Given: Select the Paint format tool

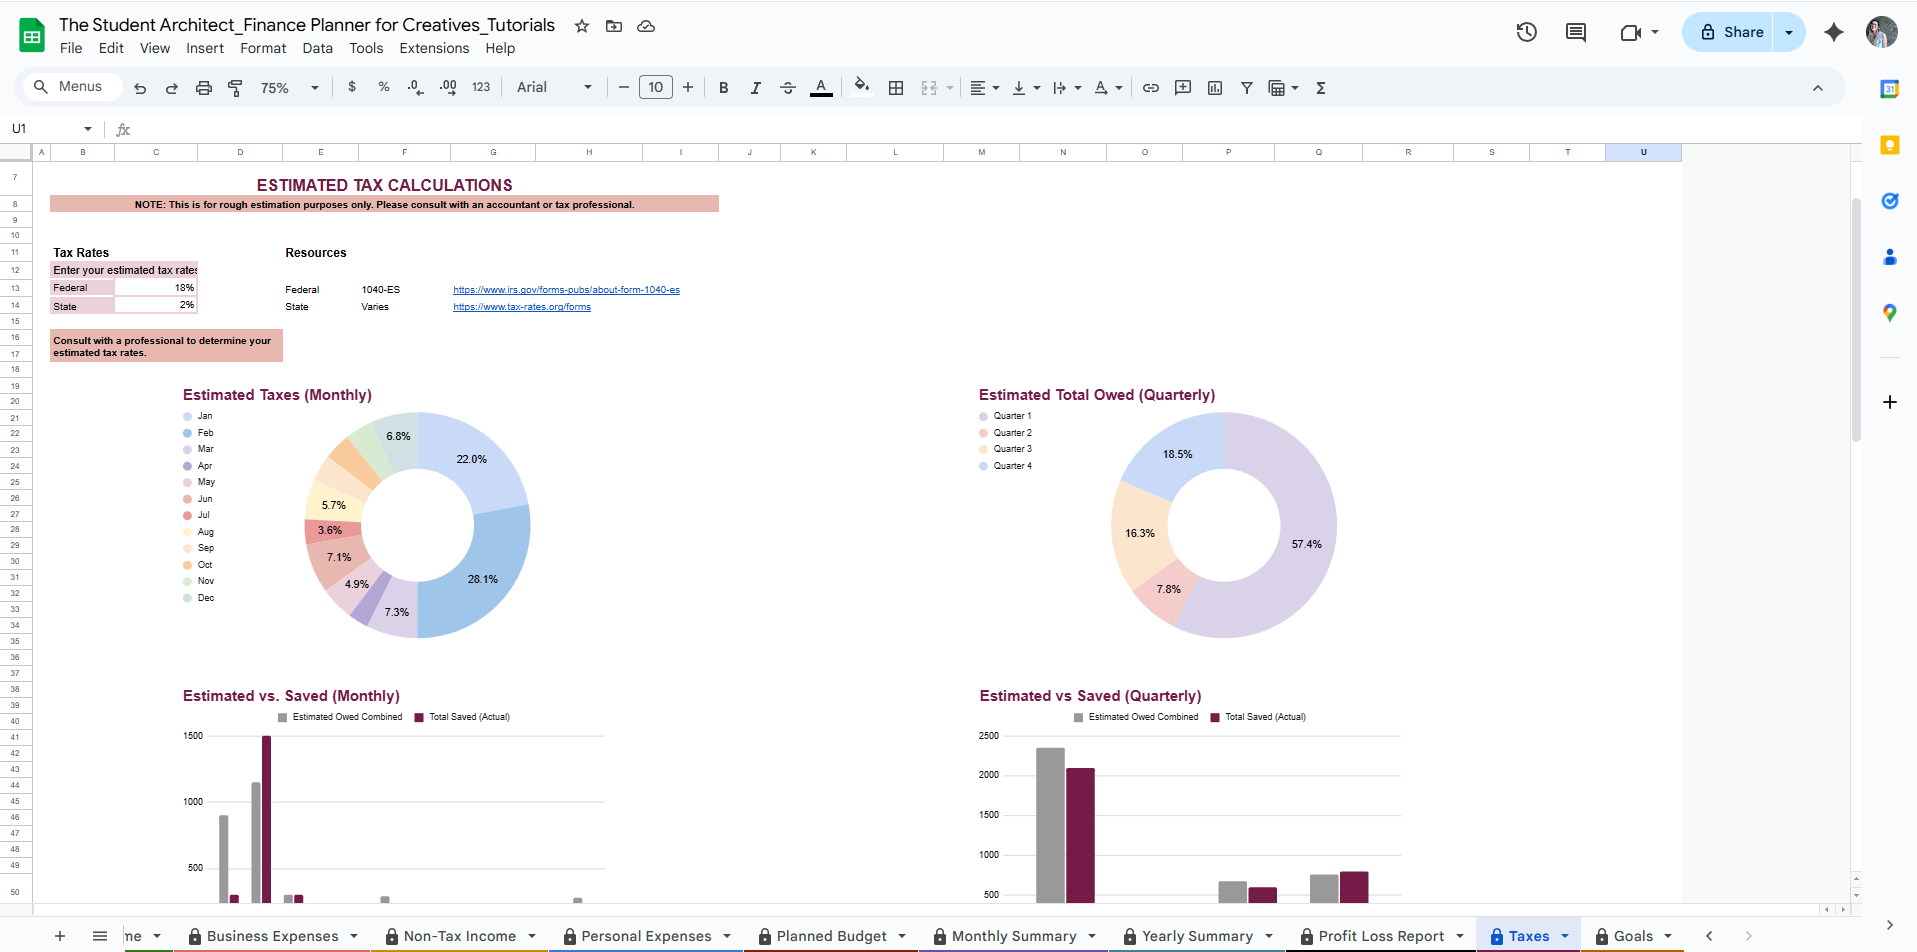Looking at the screenshot, I should click(236, 88).
